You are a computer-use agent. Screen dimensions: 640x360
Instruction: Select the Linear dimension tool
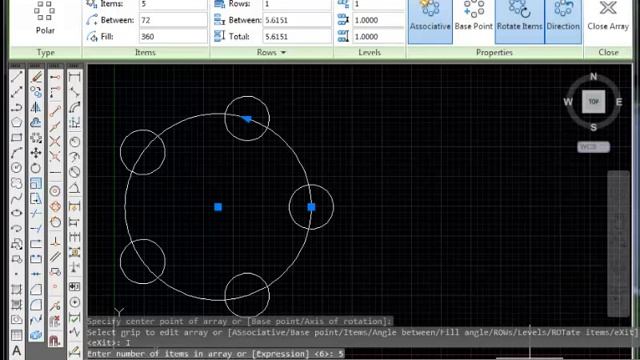pyautogui.click(x=75, y=77)
